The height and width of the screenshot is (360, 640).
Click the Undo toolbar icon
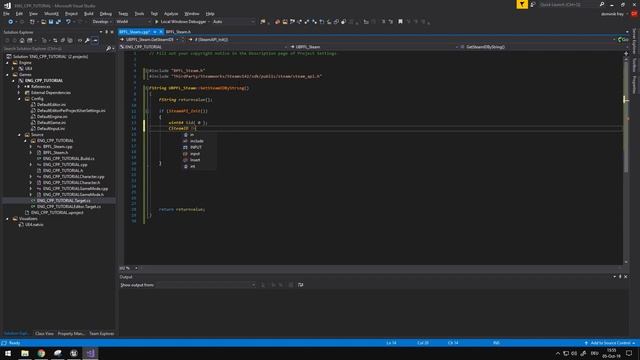tap(68, 22)
